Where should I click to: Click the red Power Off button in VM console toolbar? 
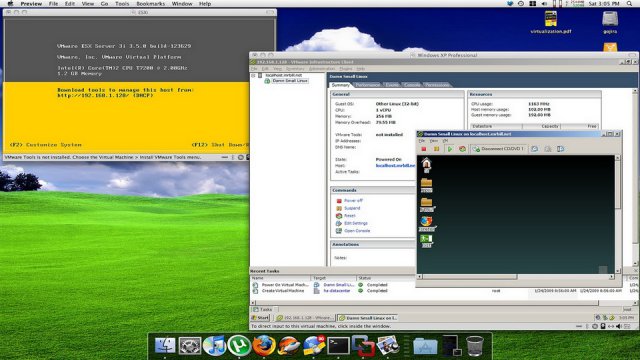point(424,149)
